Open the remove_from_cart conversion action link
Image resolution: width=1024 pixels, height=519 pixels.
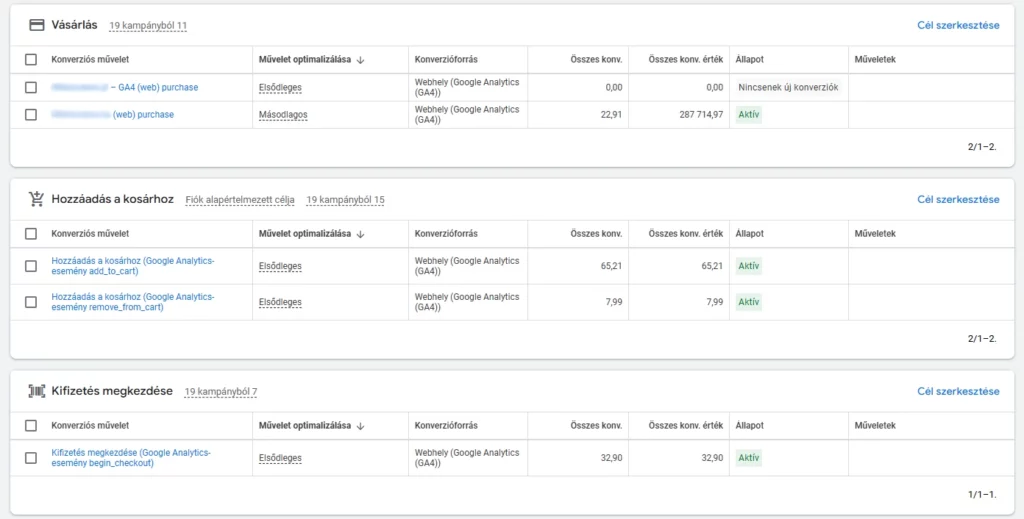[132, 302]
